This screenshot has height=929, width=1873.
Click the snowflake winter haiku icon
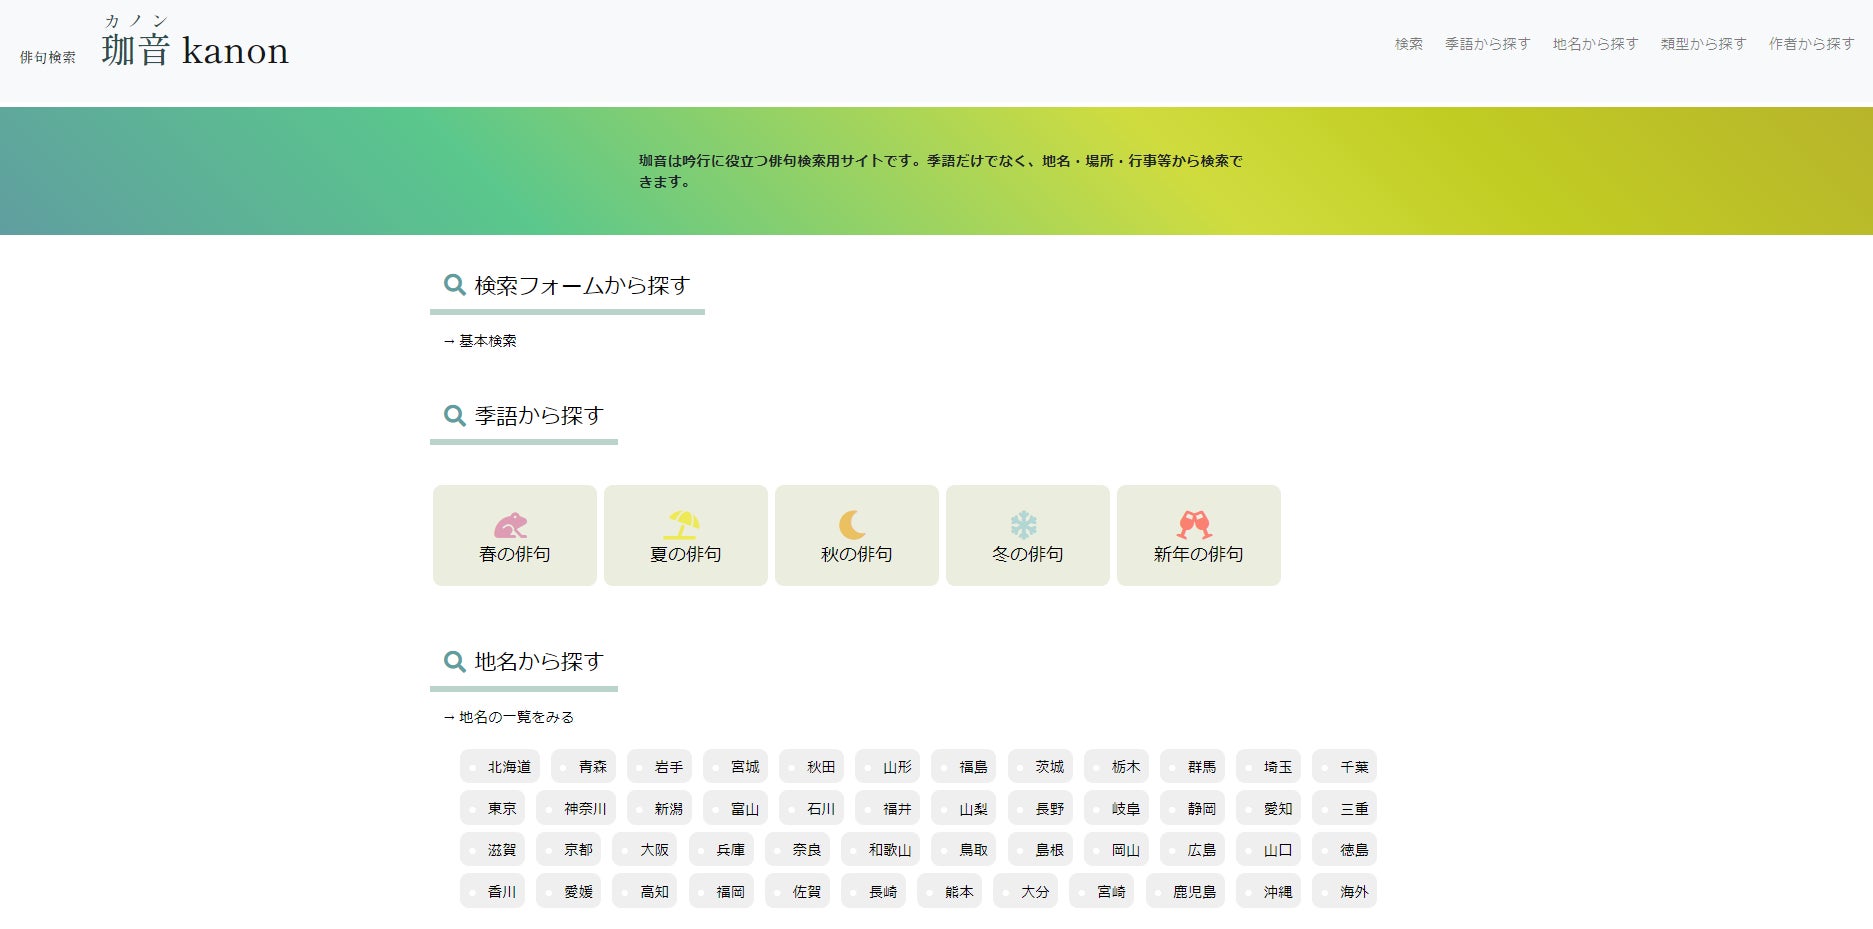1023,525
